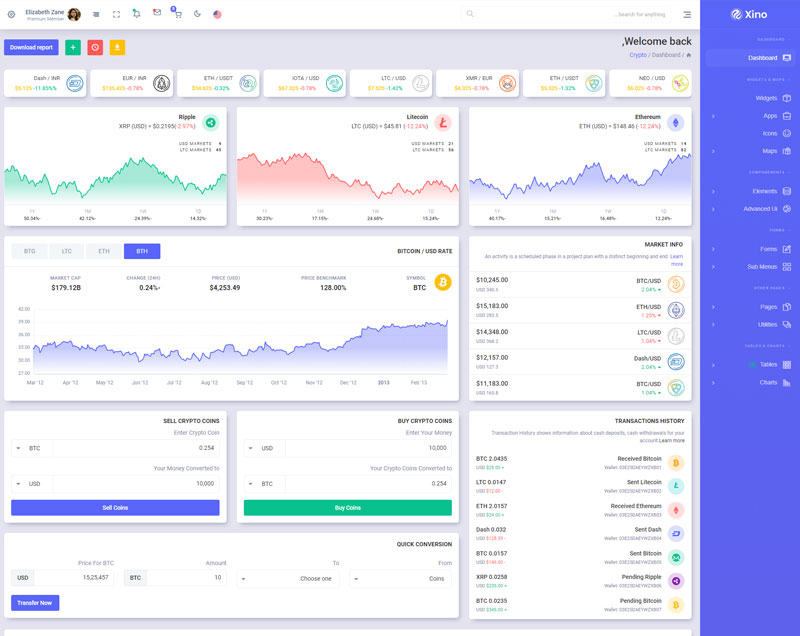Click the Ripple share icon
The width and height of the screenshot is (800, 636).
pyautogui.click(x=210, y=123)
